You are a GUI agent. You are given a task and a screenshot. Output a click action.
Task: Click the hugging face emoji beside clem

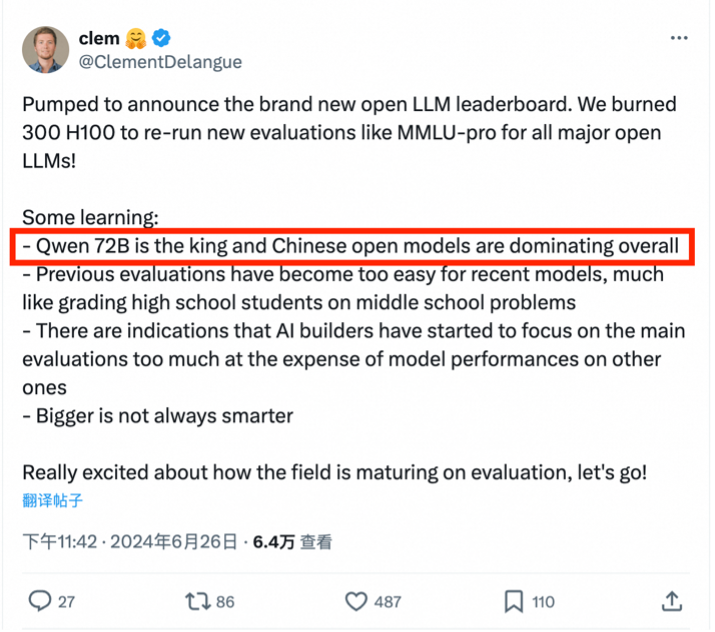point(136,39)
